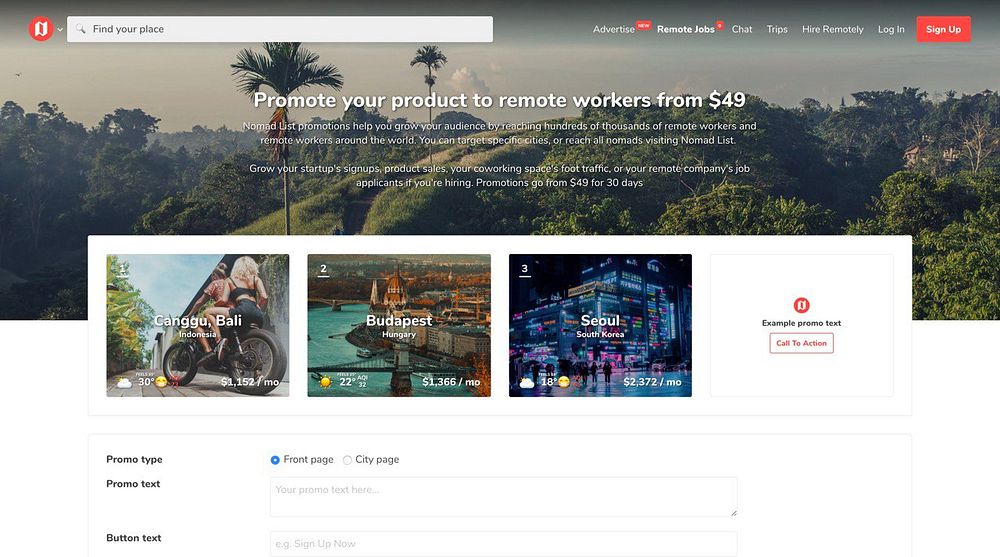Click the $2,372 / mo price on Seoul
The image size is (1000, 557).
pos(652,382)
